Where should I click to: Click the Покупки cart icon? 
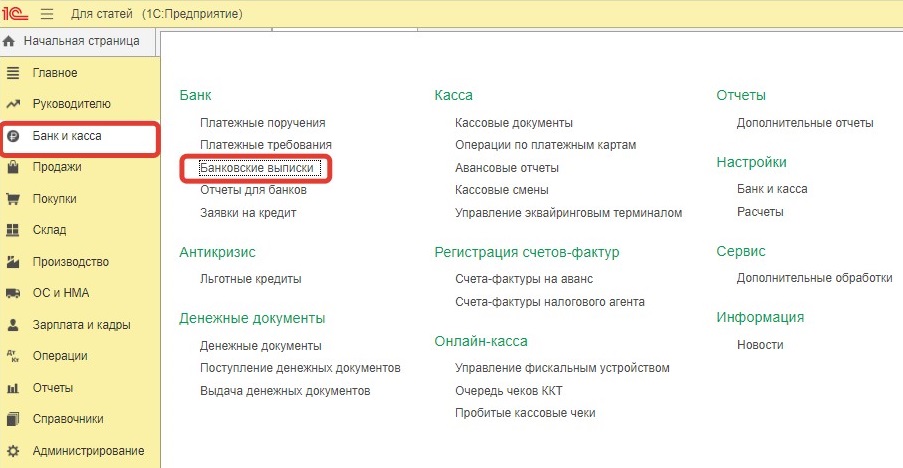[x=13, y=199]
